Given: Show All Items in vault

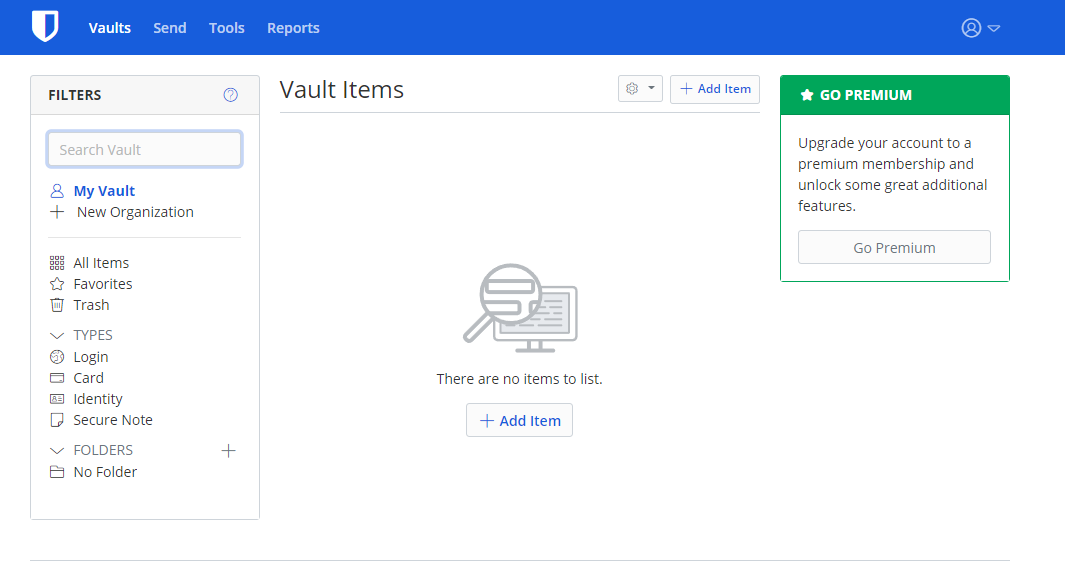Looking at the screenshot, I should point(101,263).
